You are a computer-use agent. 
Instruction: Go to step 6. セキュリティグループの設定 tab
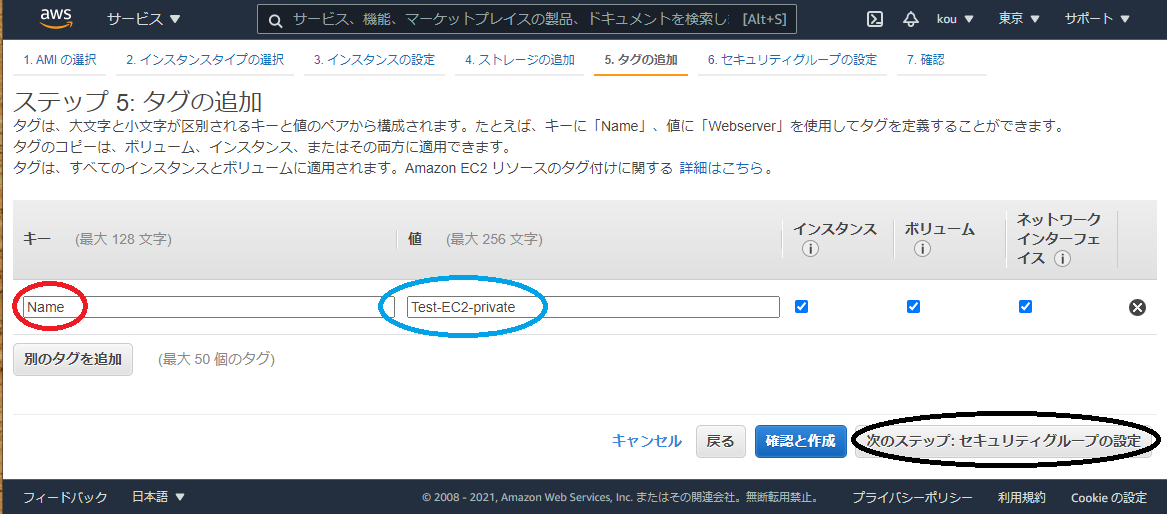[792, 60]
